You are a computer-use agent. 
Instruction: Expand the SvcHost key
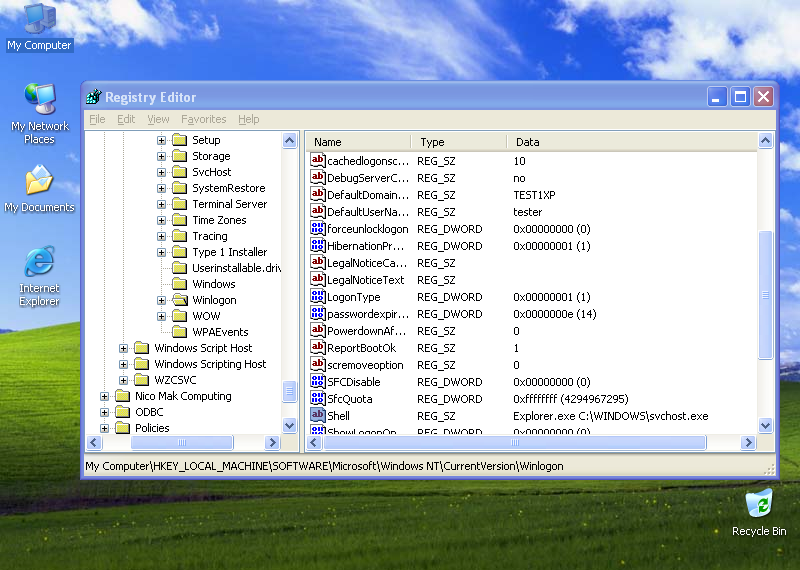pyautogui.click(x=161, y=172)
